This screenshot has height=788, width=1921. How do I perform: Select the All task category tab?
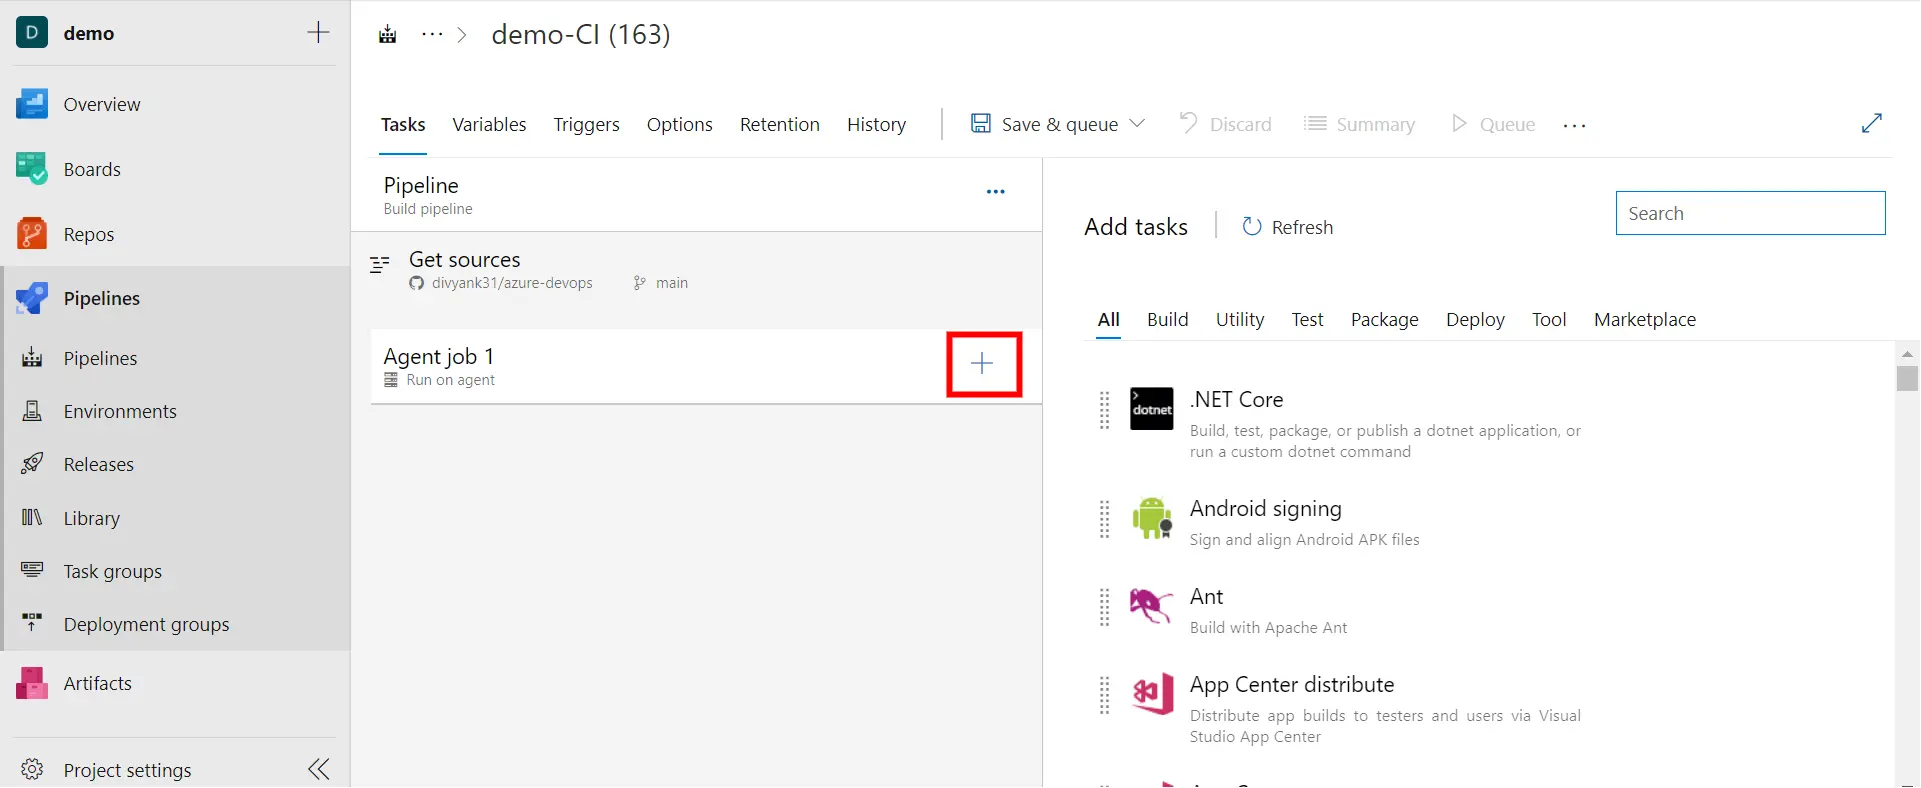click(1109, 320)
